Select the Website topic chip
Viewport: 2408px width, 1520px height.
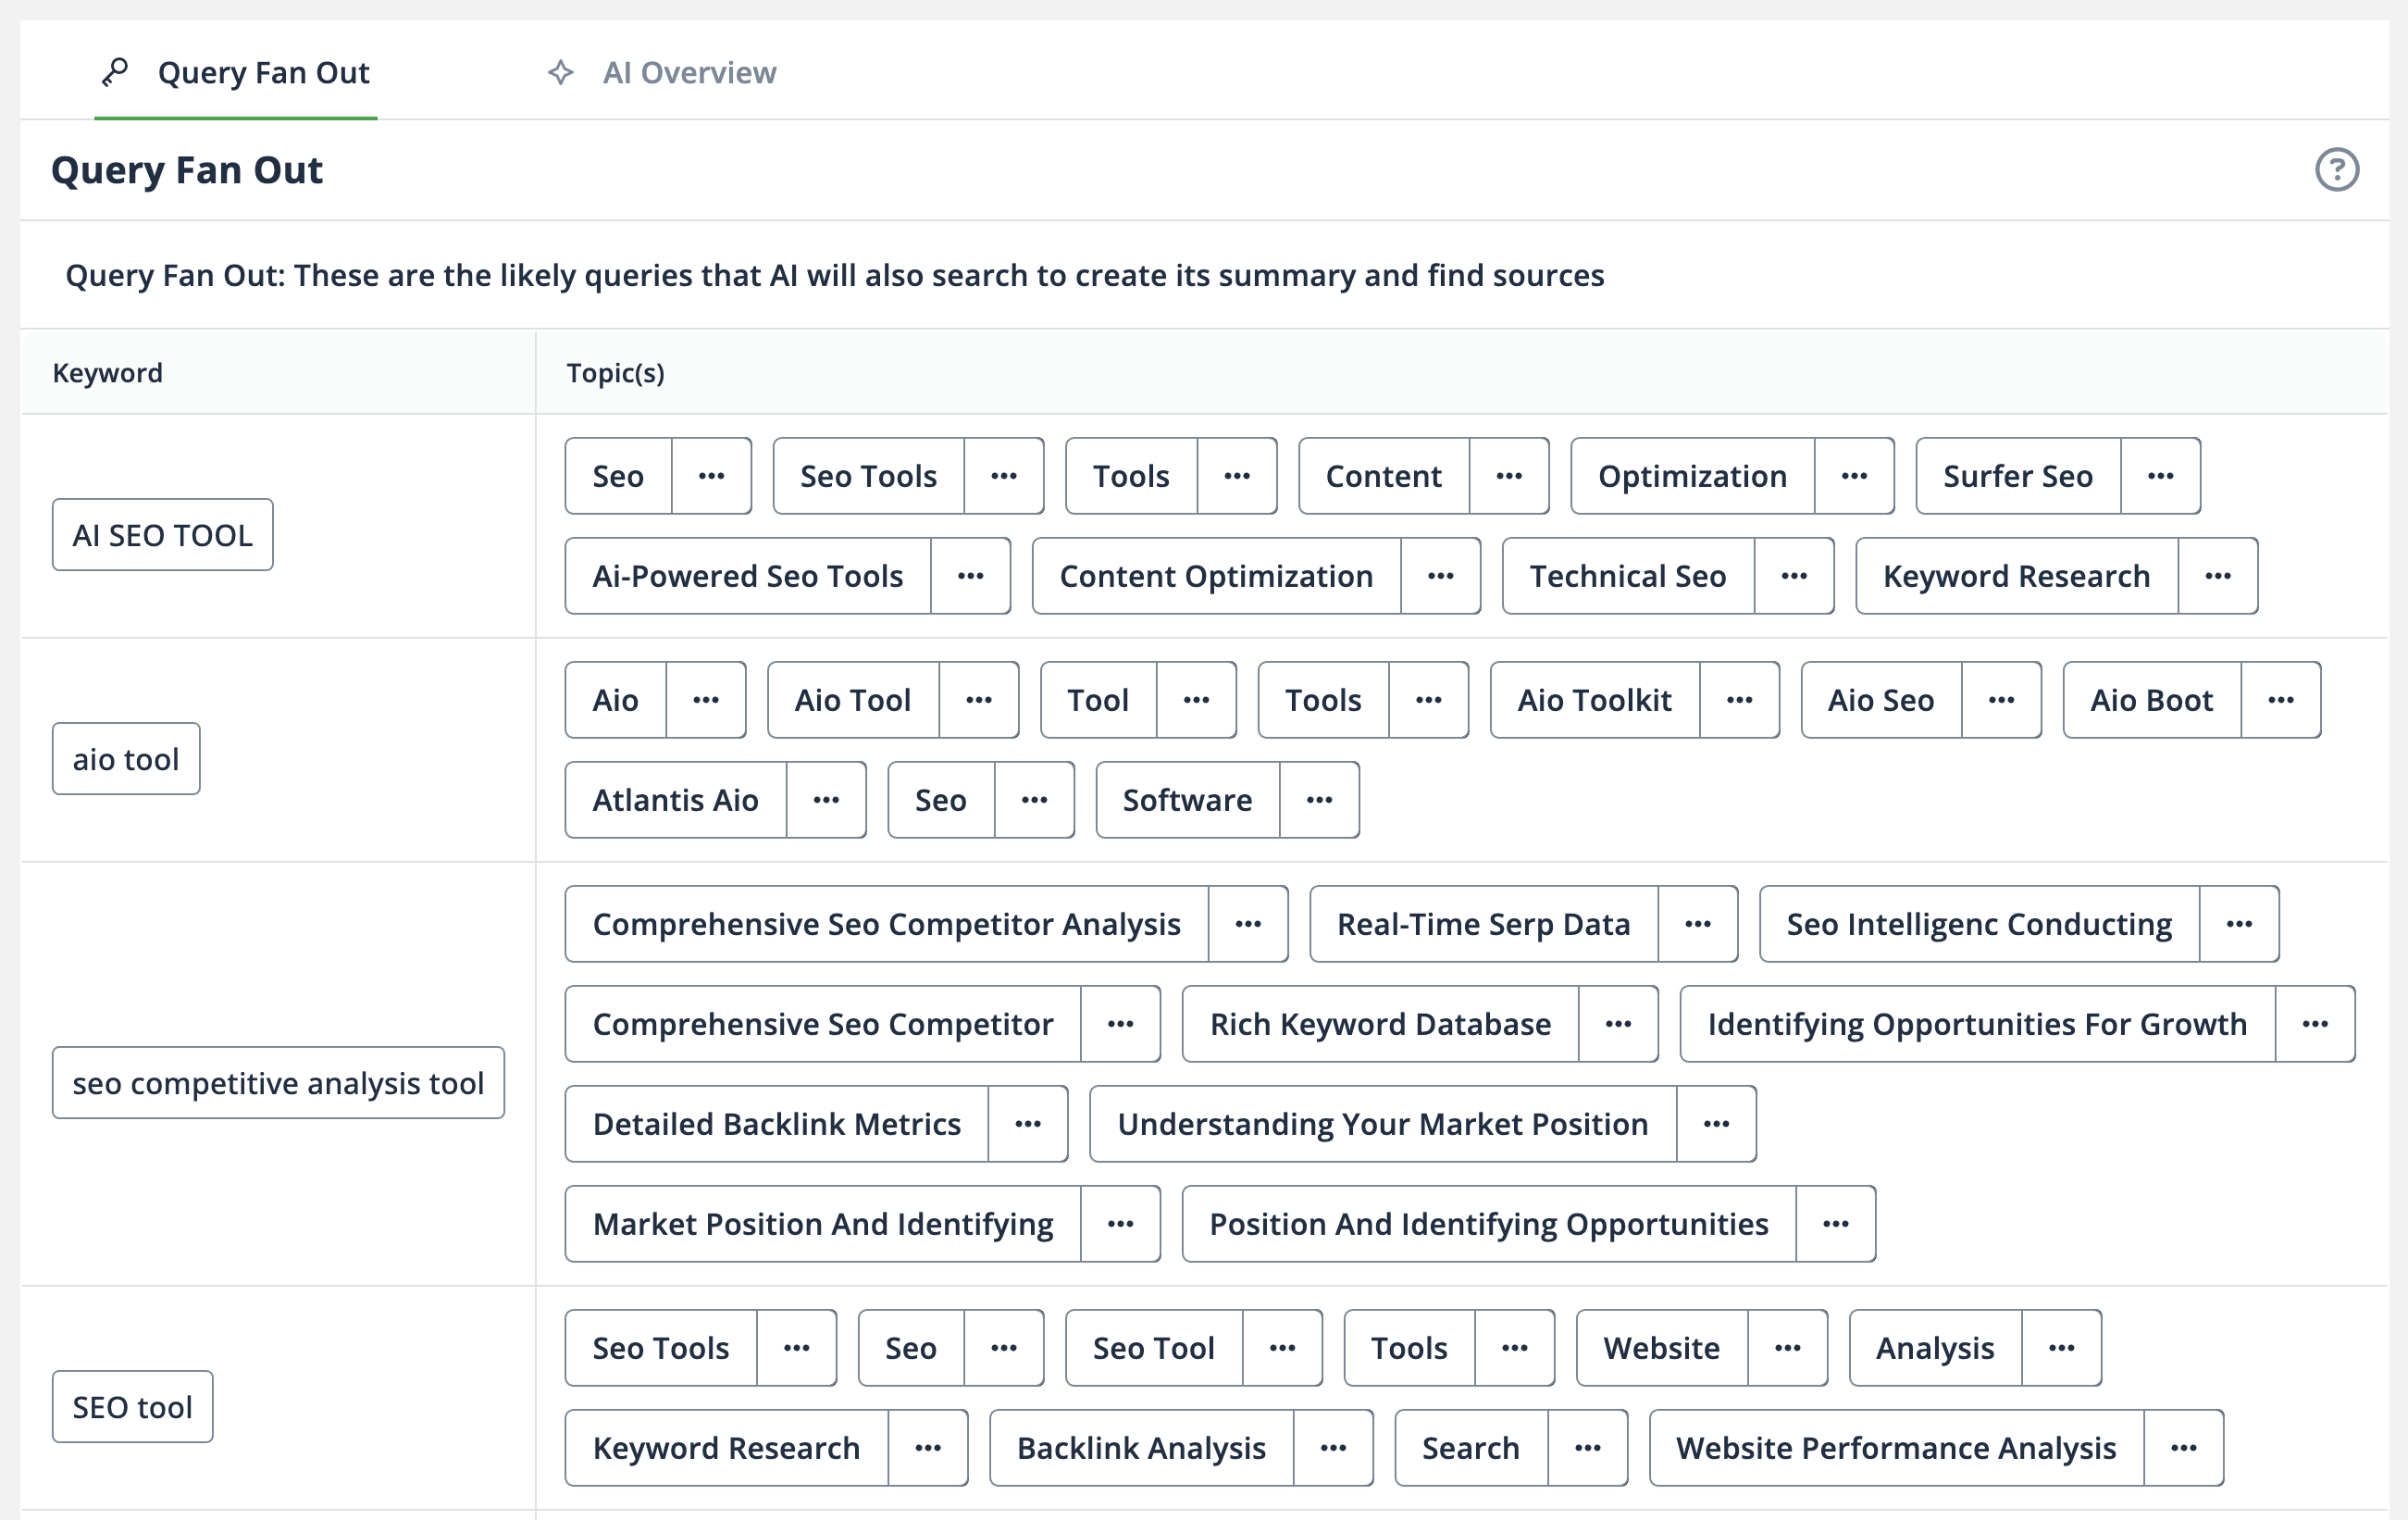coord(1662,1348)
